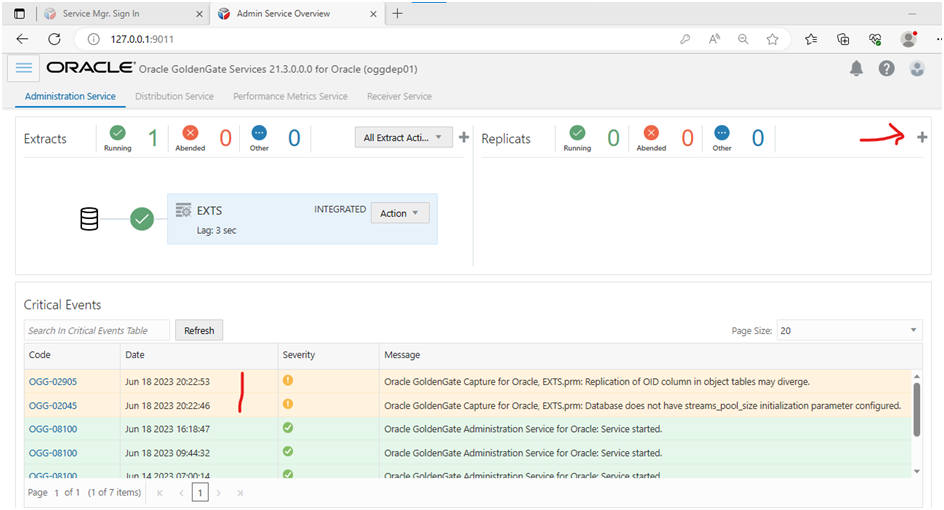This screenshot has width=944, height=510.
Task: Click the Extracts Abended status icon
Action: pyautogui.click(x=190, y=132)
